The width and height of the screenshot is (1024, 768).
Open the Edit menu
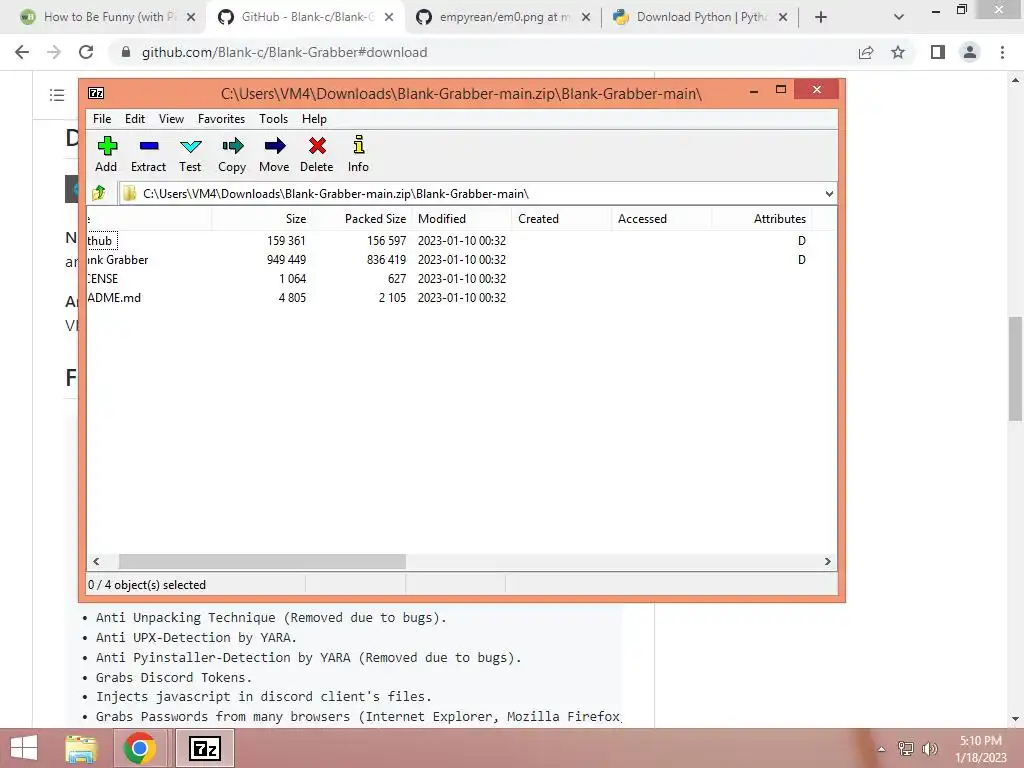[x=135, y=119]
